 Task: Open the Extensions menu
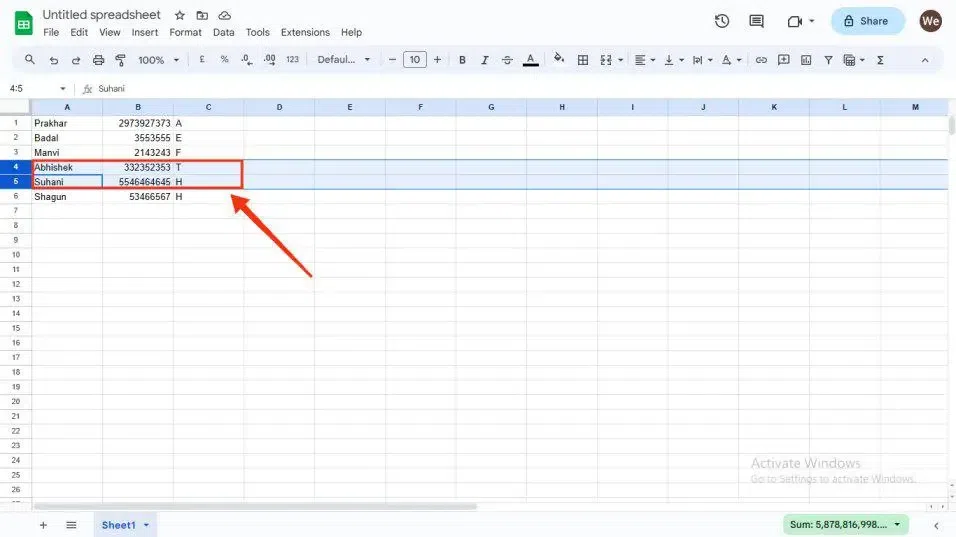[x=305, y=32]
